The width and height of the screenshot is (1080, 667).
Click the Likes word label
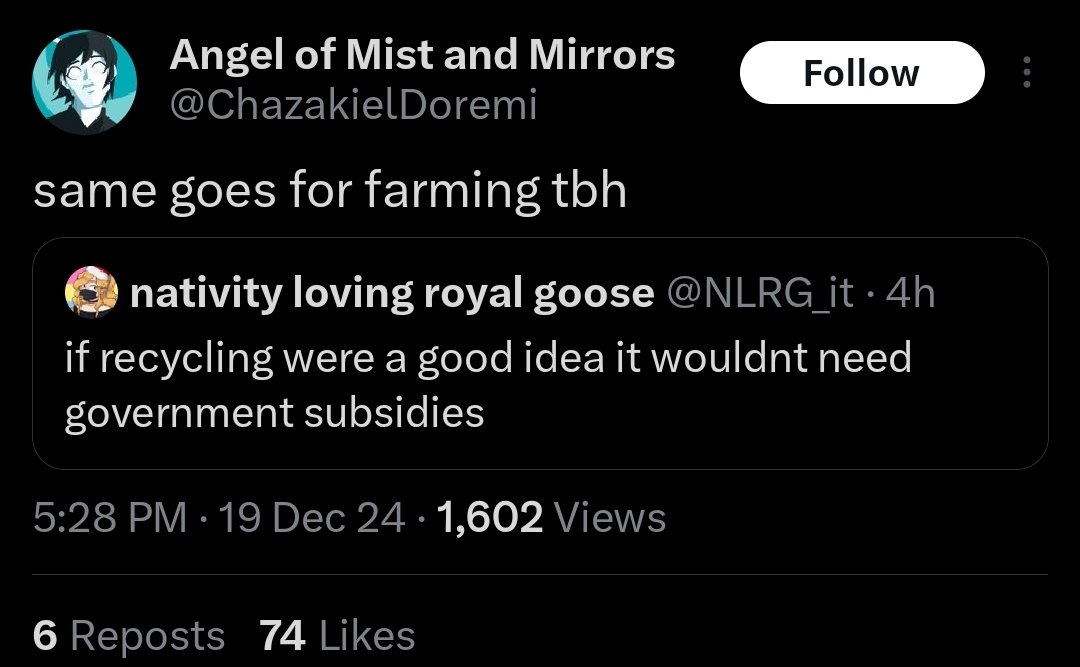[x=367, y=635]
